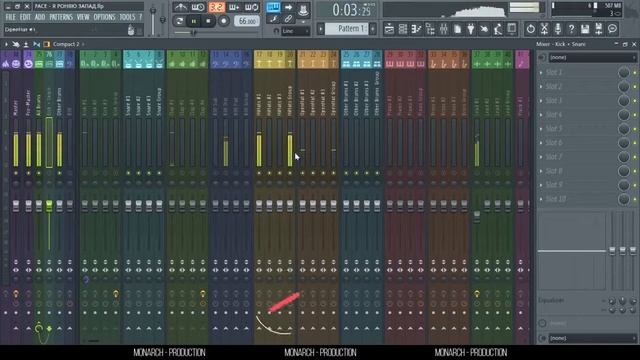Click the main pitch slider
The width and height of the screenshot is (640, 360).
pos(162,20)
